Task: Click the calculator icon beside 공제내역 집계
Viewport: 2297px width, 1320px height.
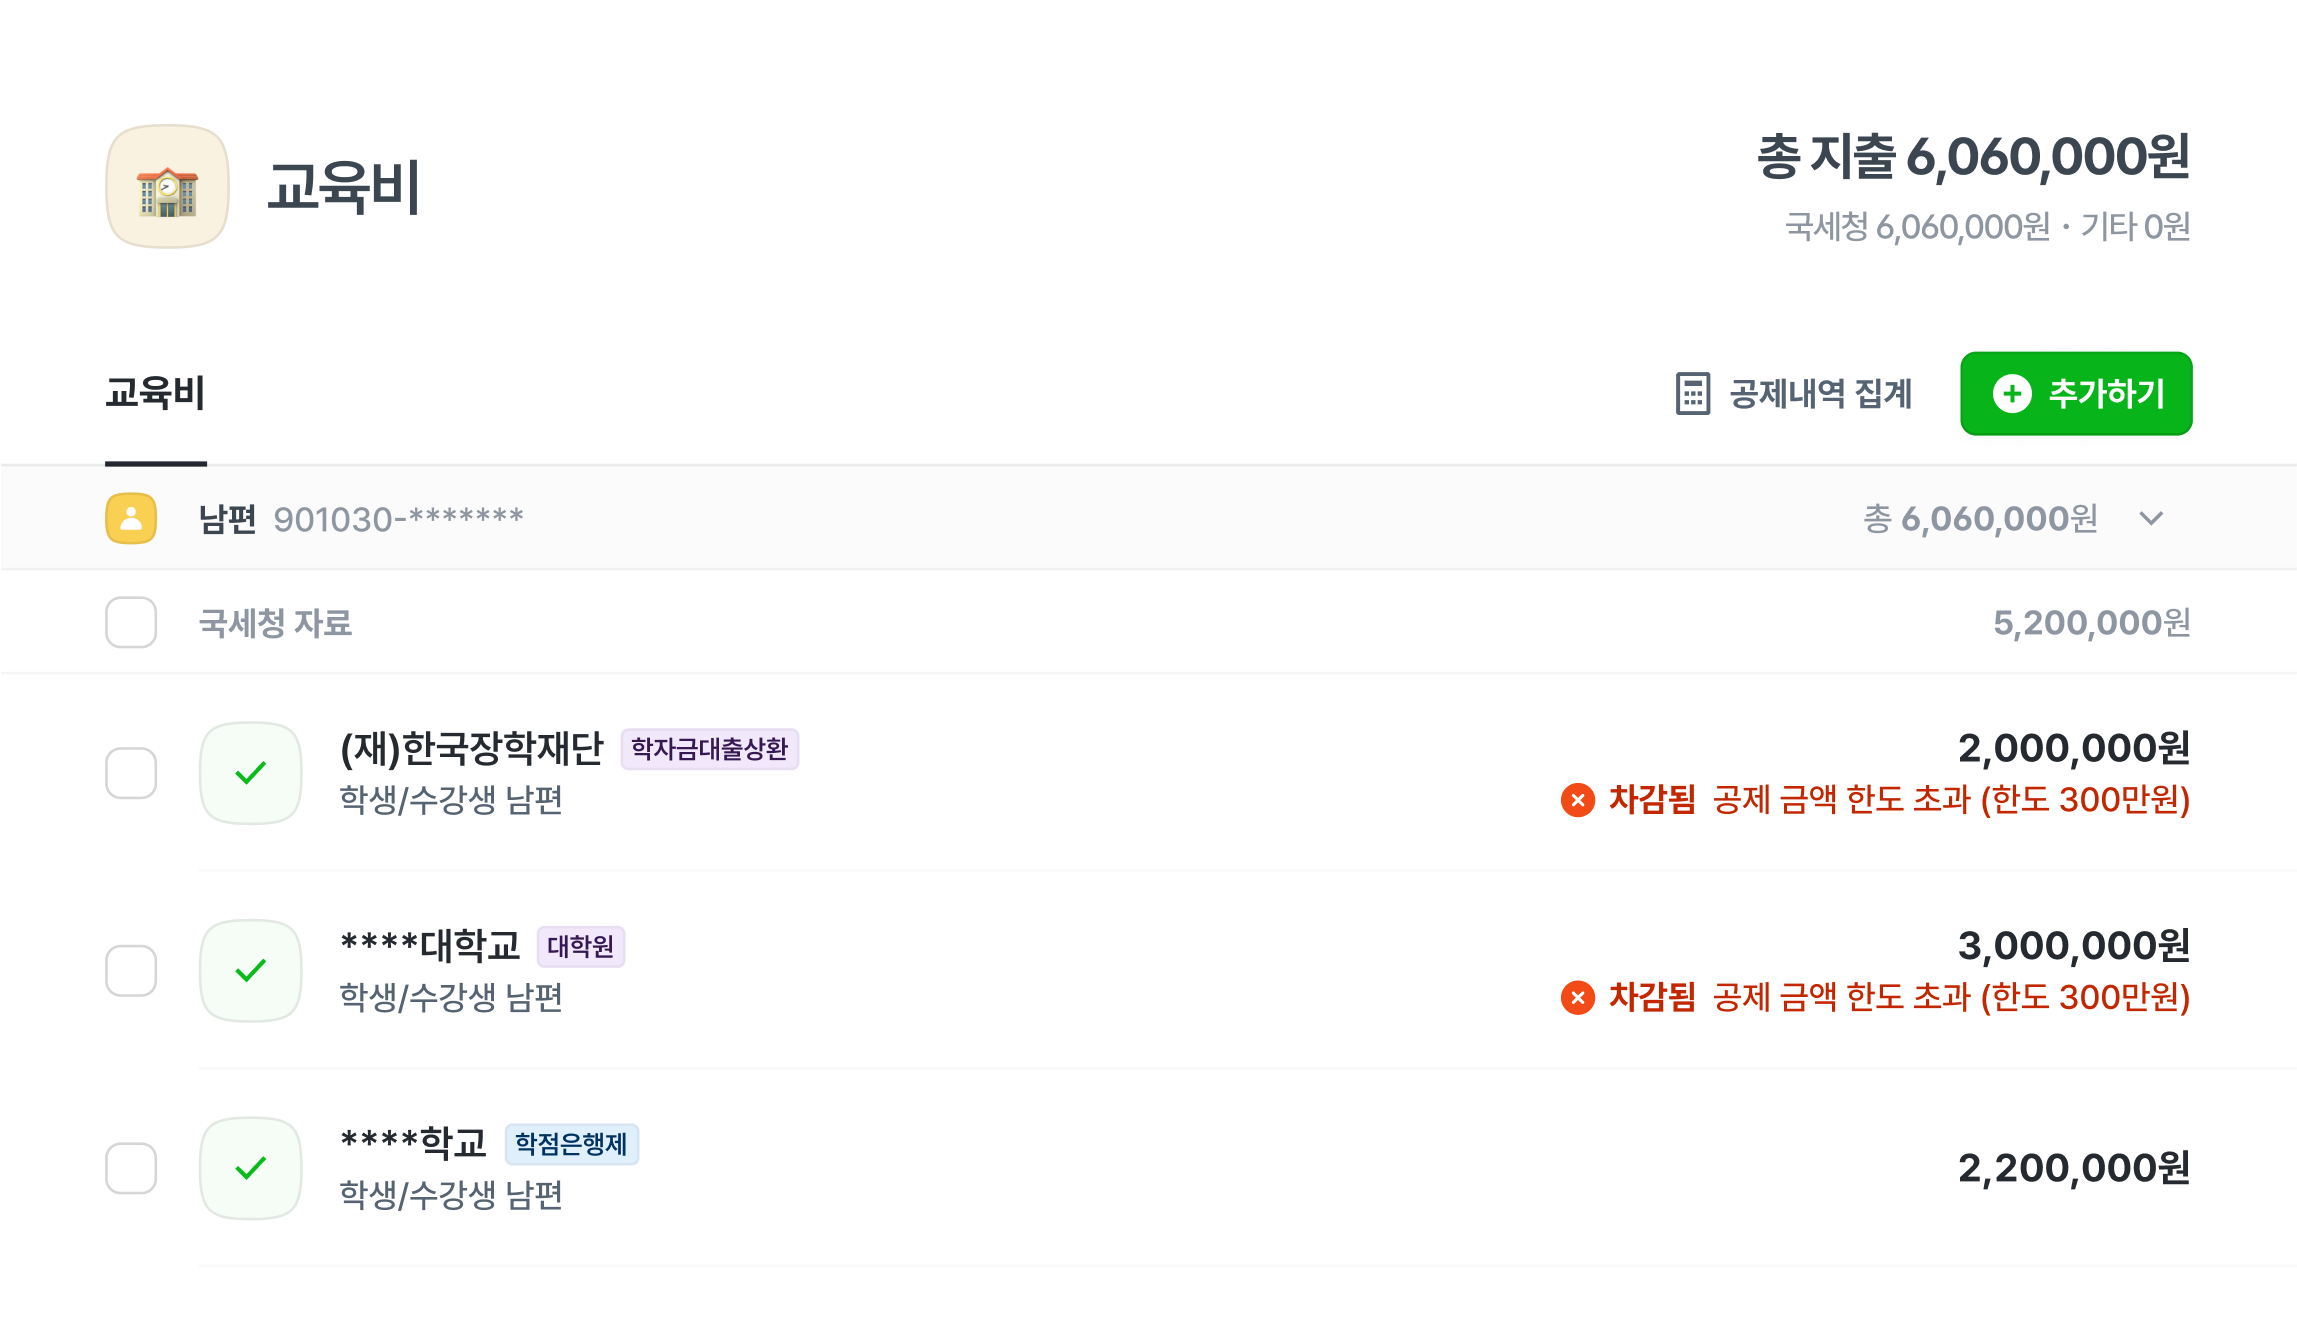Action: pos(1692,394)
